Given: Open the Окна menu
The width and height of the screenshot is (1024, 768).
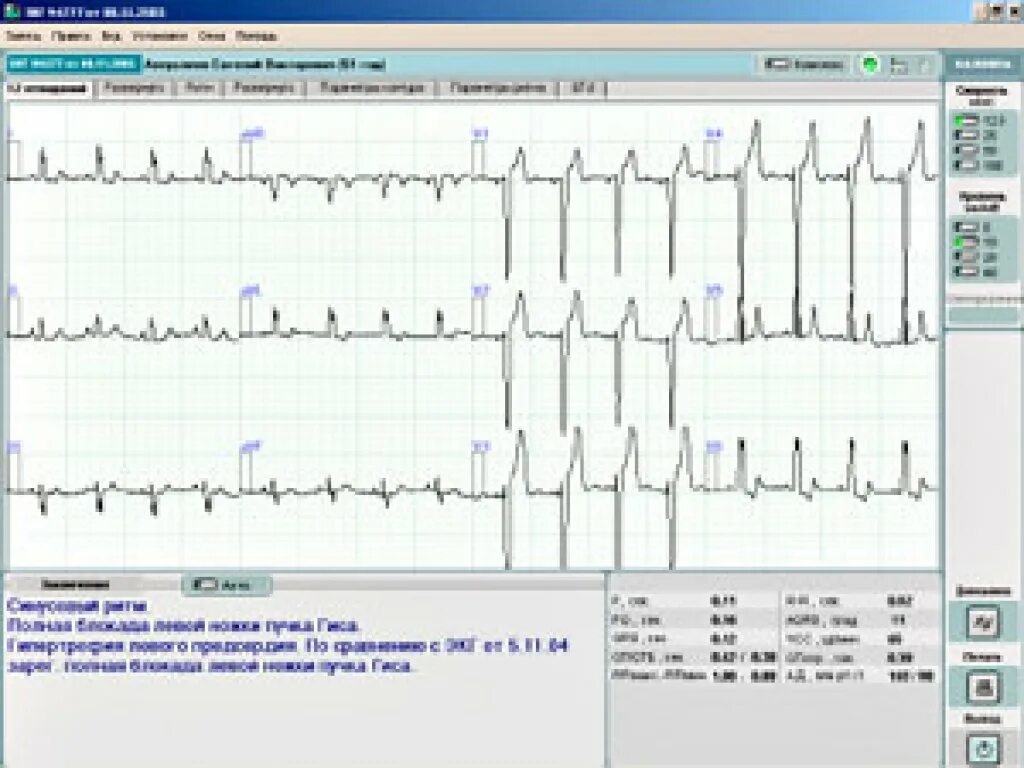Looking at the screenshot, I should [x=212, y=36].
